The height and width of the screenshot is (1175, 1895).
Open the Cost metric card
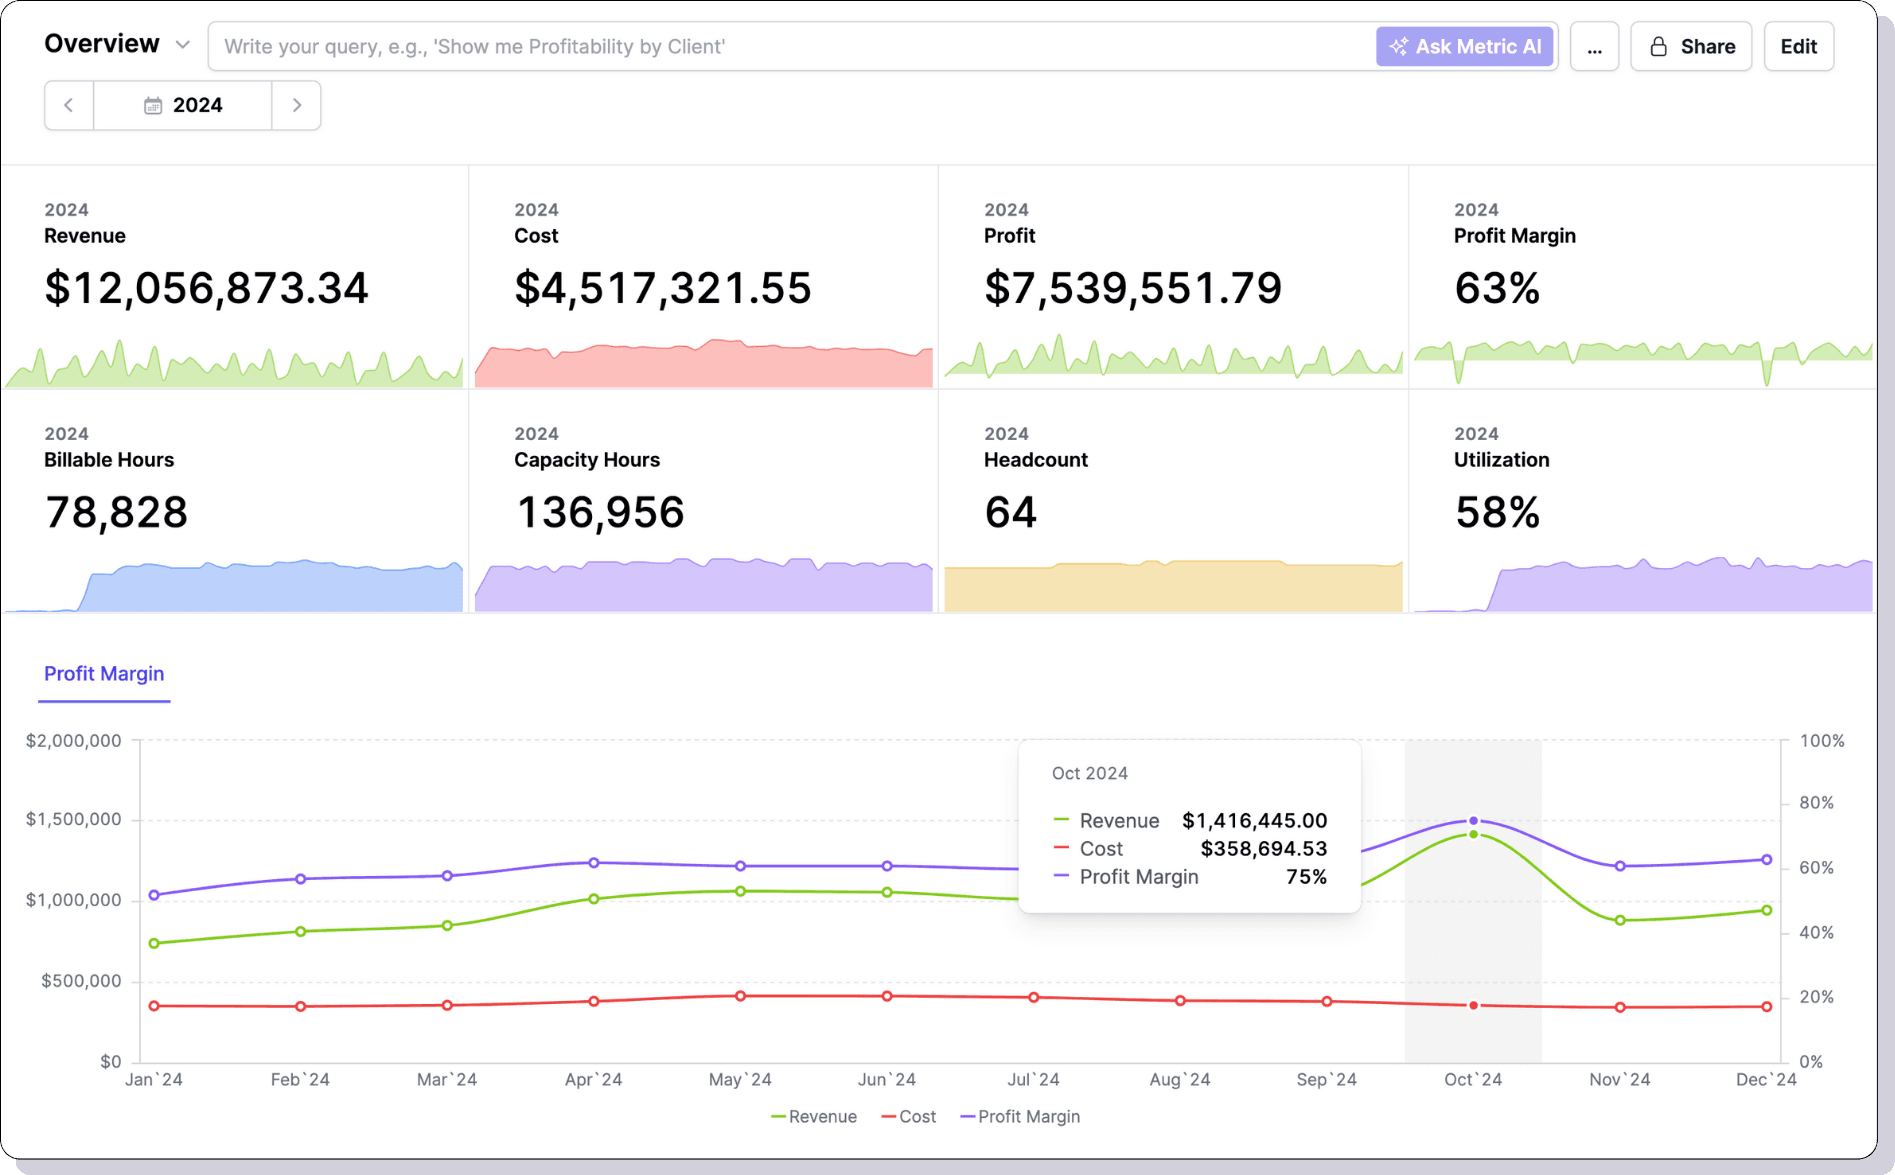pyautogui.click(x=704, y=277)
